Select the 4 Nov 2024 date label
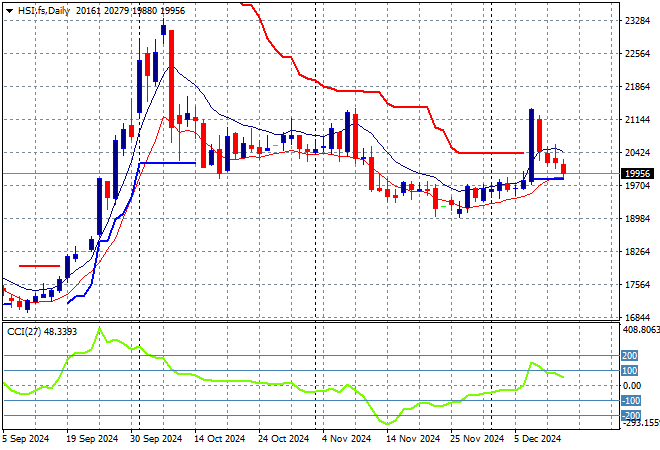The height and width of the screenshot is (450, 660). click(346, 438)
